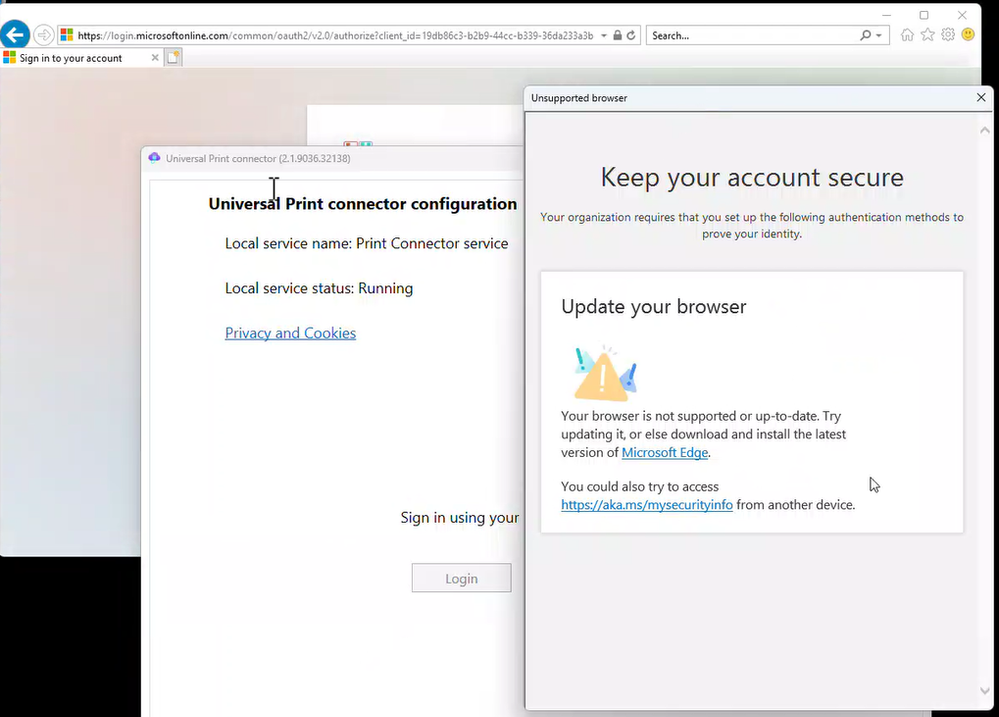Image resolution: width=999 pixels, height=717 pixels.
Task: Refresh the page with the reload icon
Action: [x=631, y=36]
